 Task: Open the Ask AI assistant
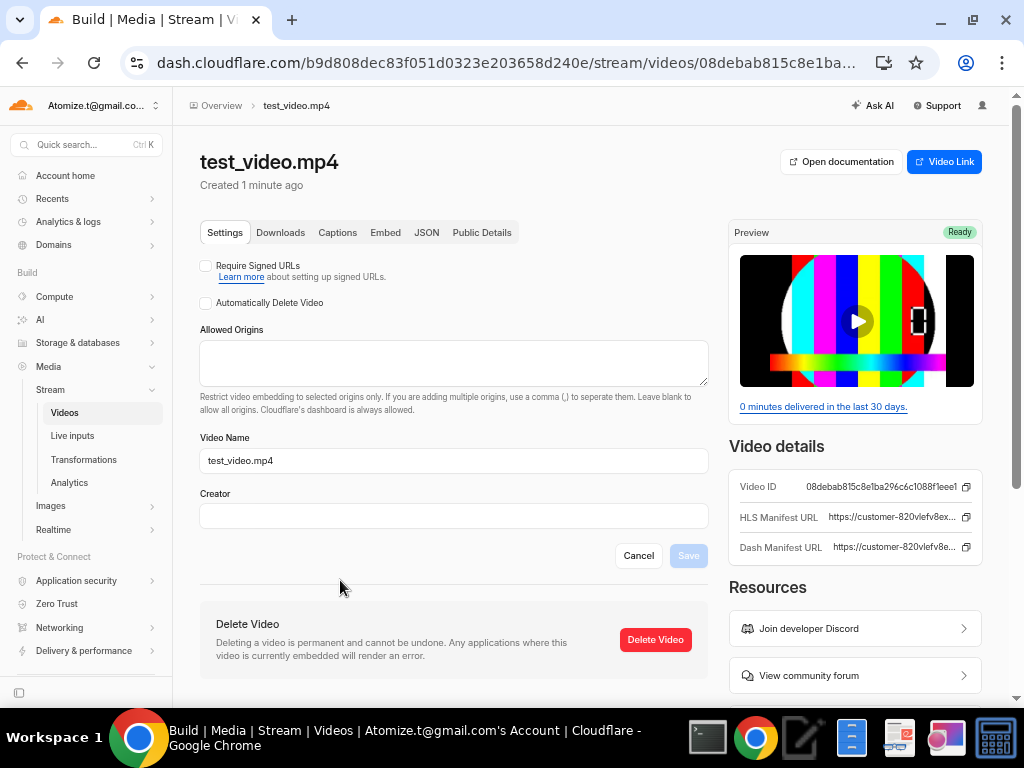[872, 105]
